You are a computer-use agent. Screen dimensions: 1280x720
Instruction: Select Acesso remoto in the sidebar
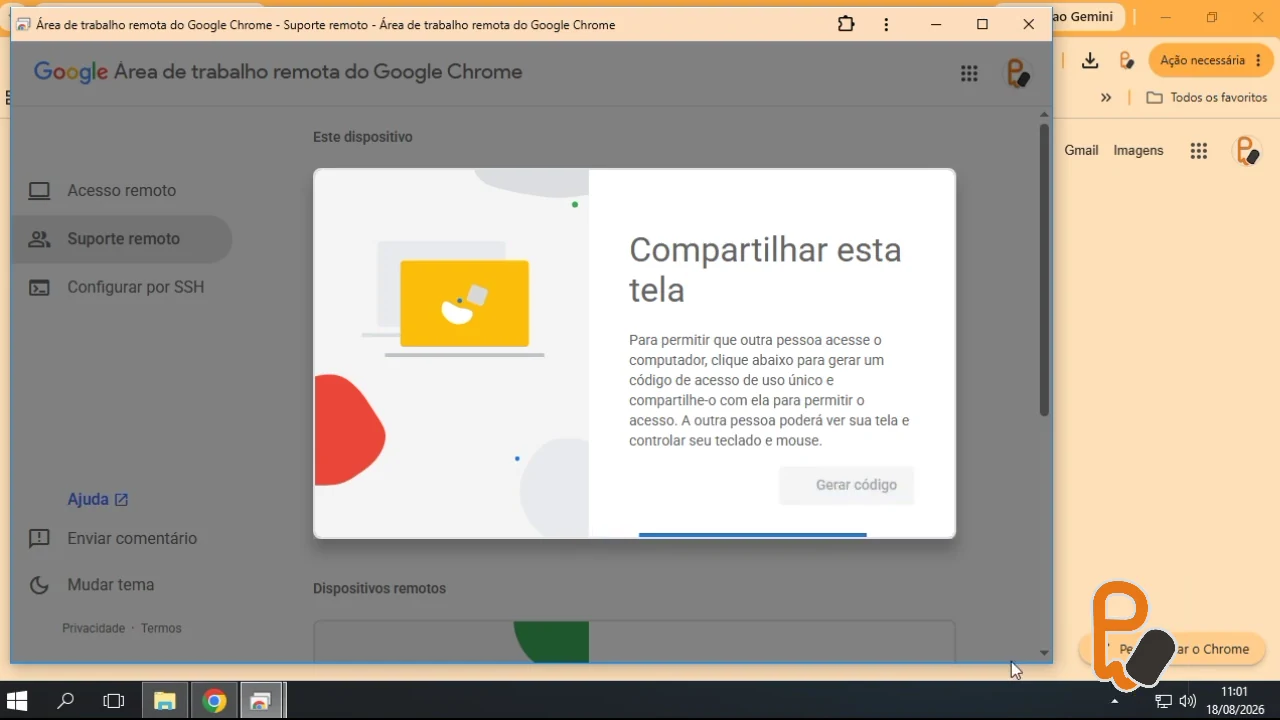(121, 191)
